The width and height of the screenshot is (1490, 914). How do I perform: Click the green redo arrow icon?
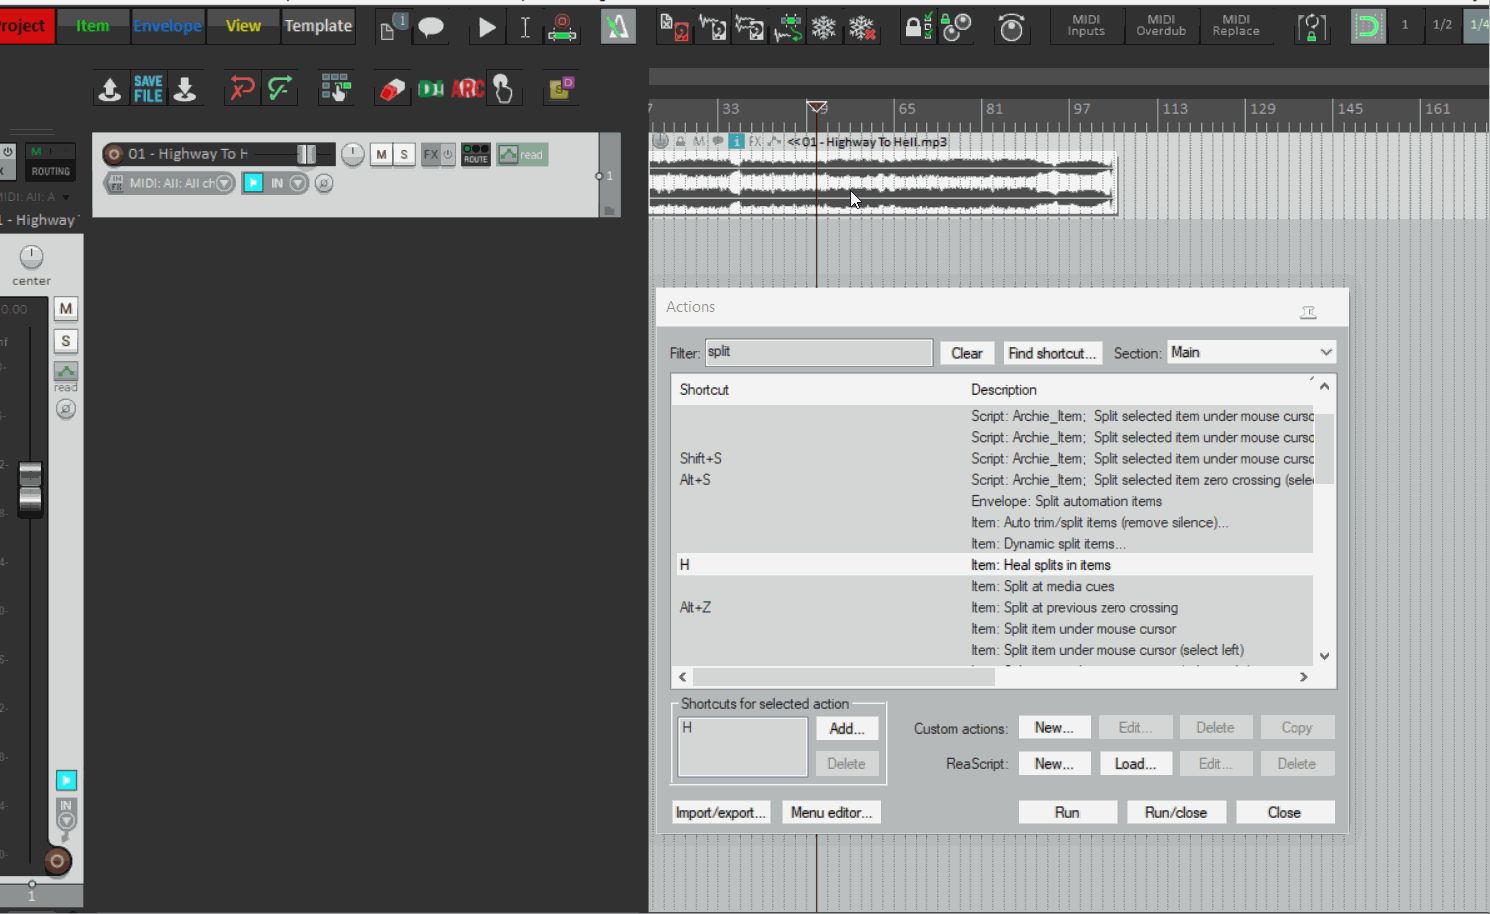(280, 90)
